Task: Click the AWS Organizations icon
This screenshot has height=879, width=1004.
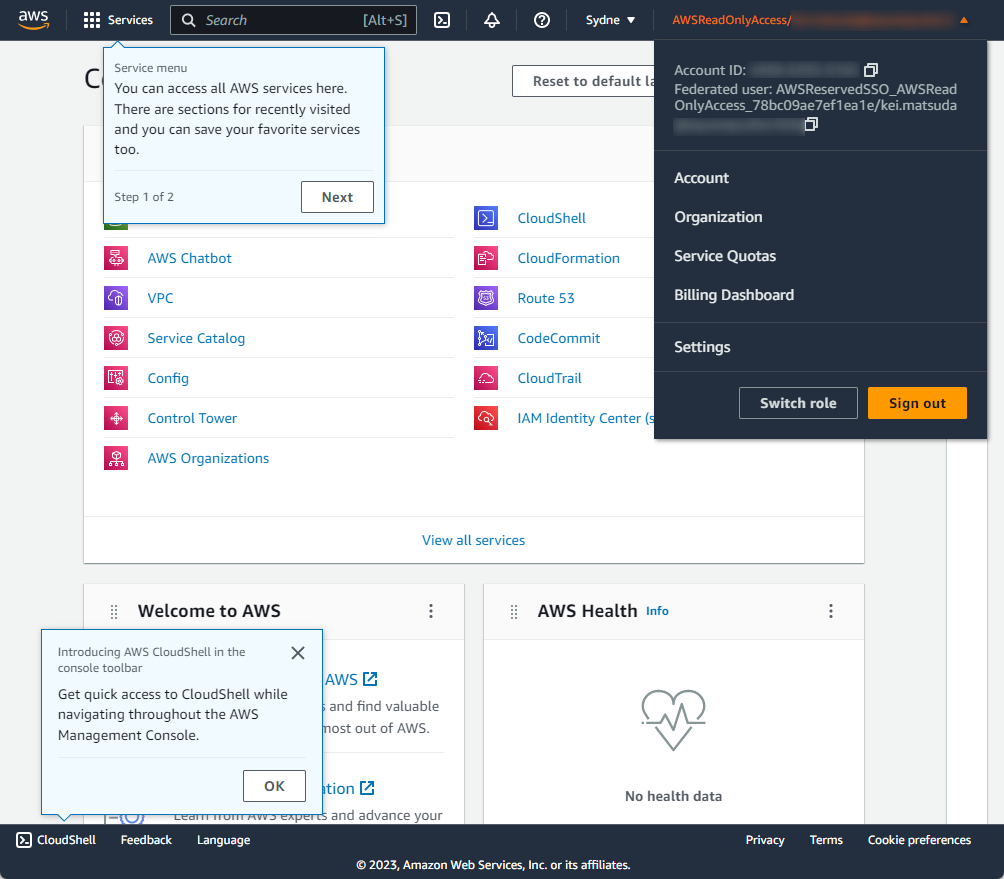Action: [x=116, y=458]
